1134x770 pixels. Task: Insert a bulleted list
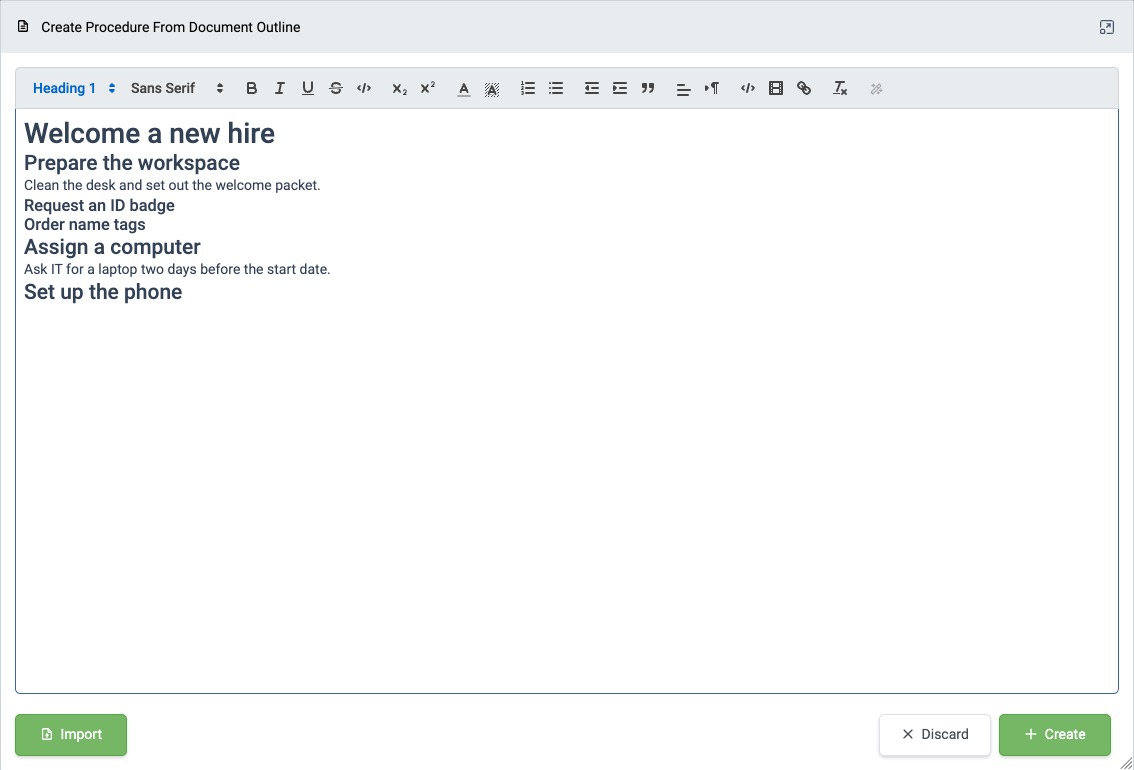556,88
